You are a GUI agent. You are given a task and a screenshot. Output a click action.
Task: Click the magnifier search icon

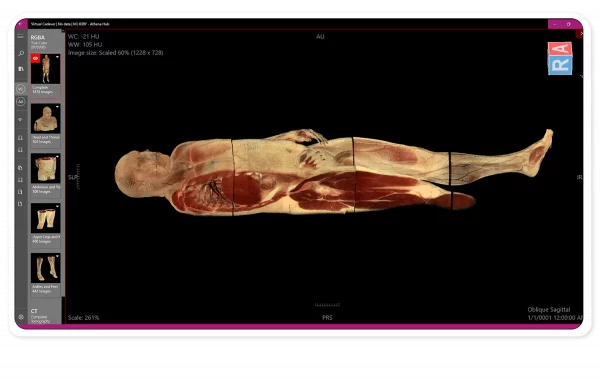(21, 53)
